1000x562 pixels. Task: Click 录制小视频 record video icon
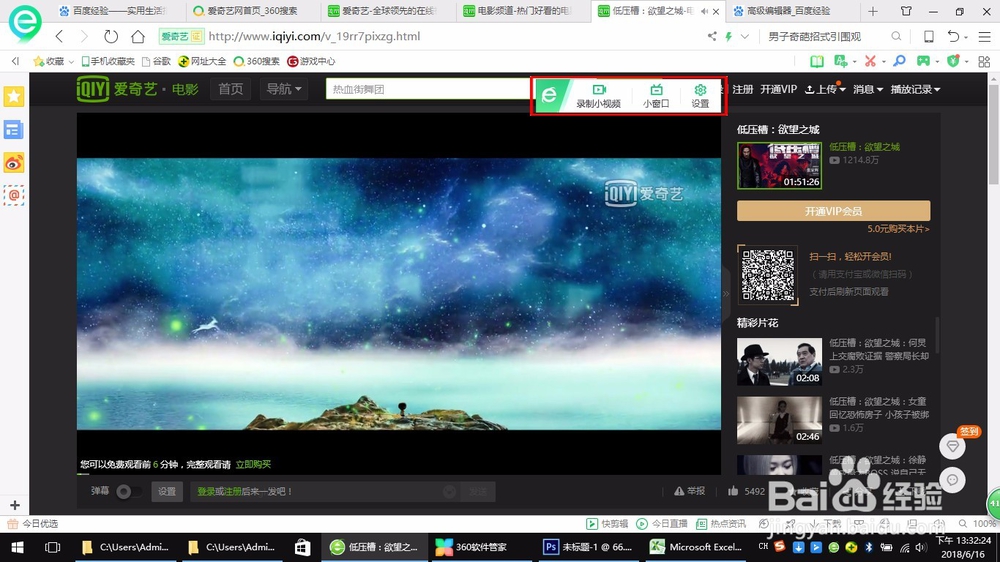(x=598, y=96)
